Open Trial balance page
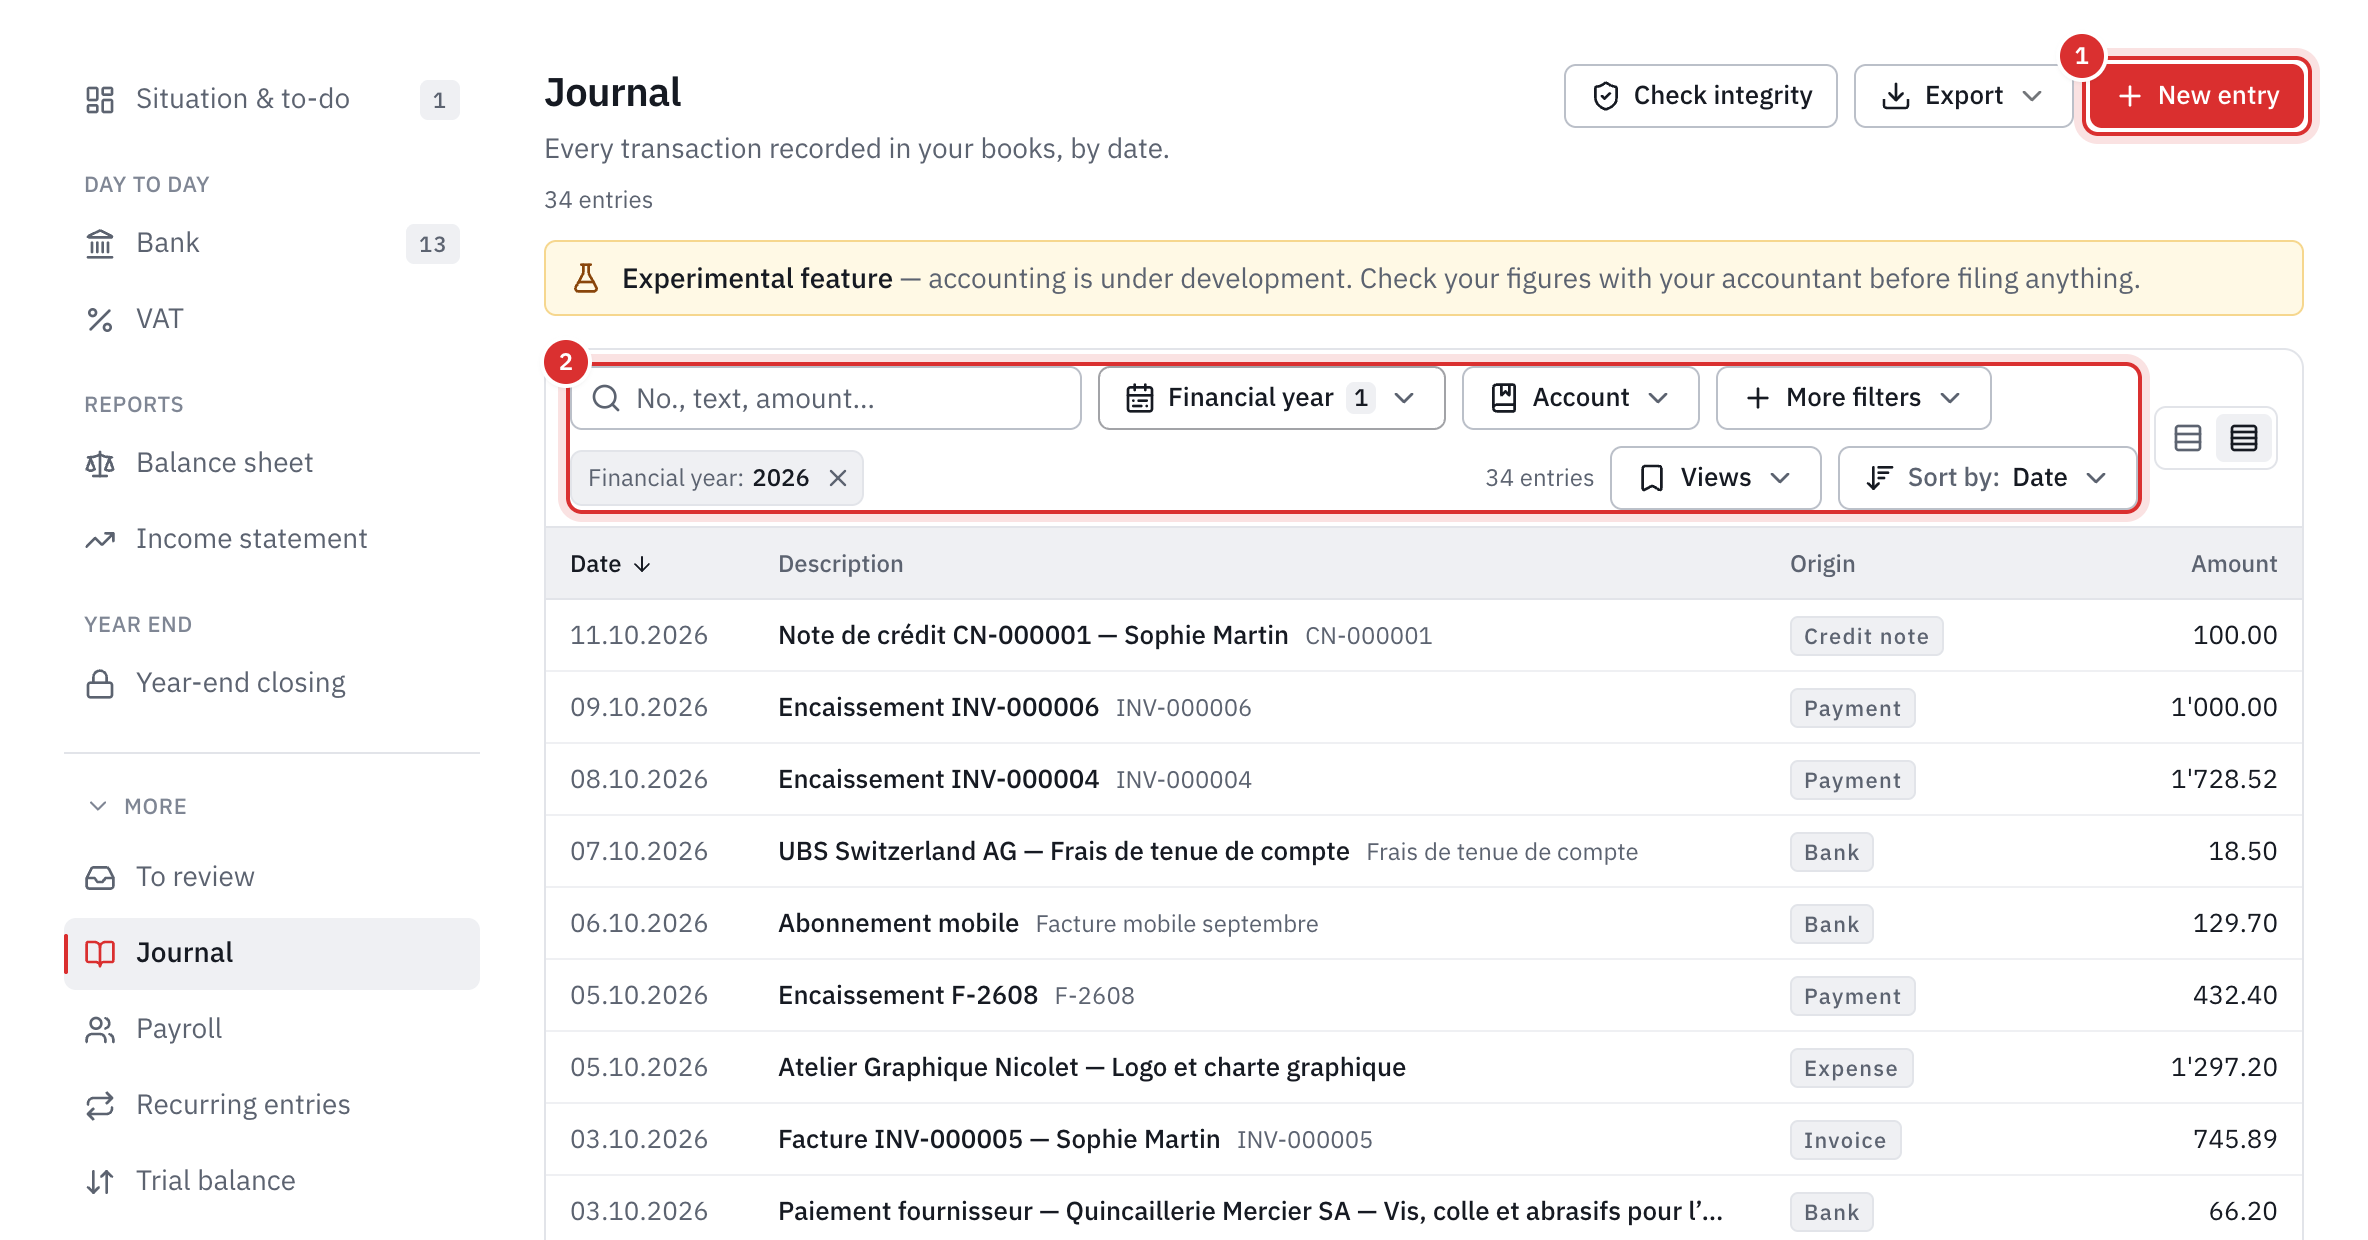This screenshot has width=2368, height=1240. click(271, 1181)
